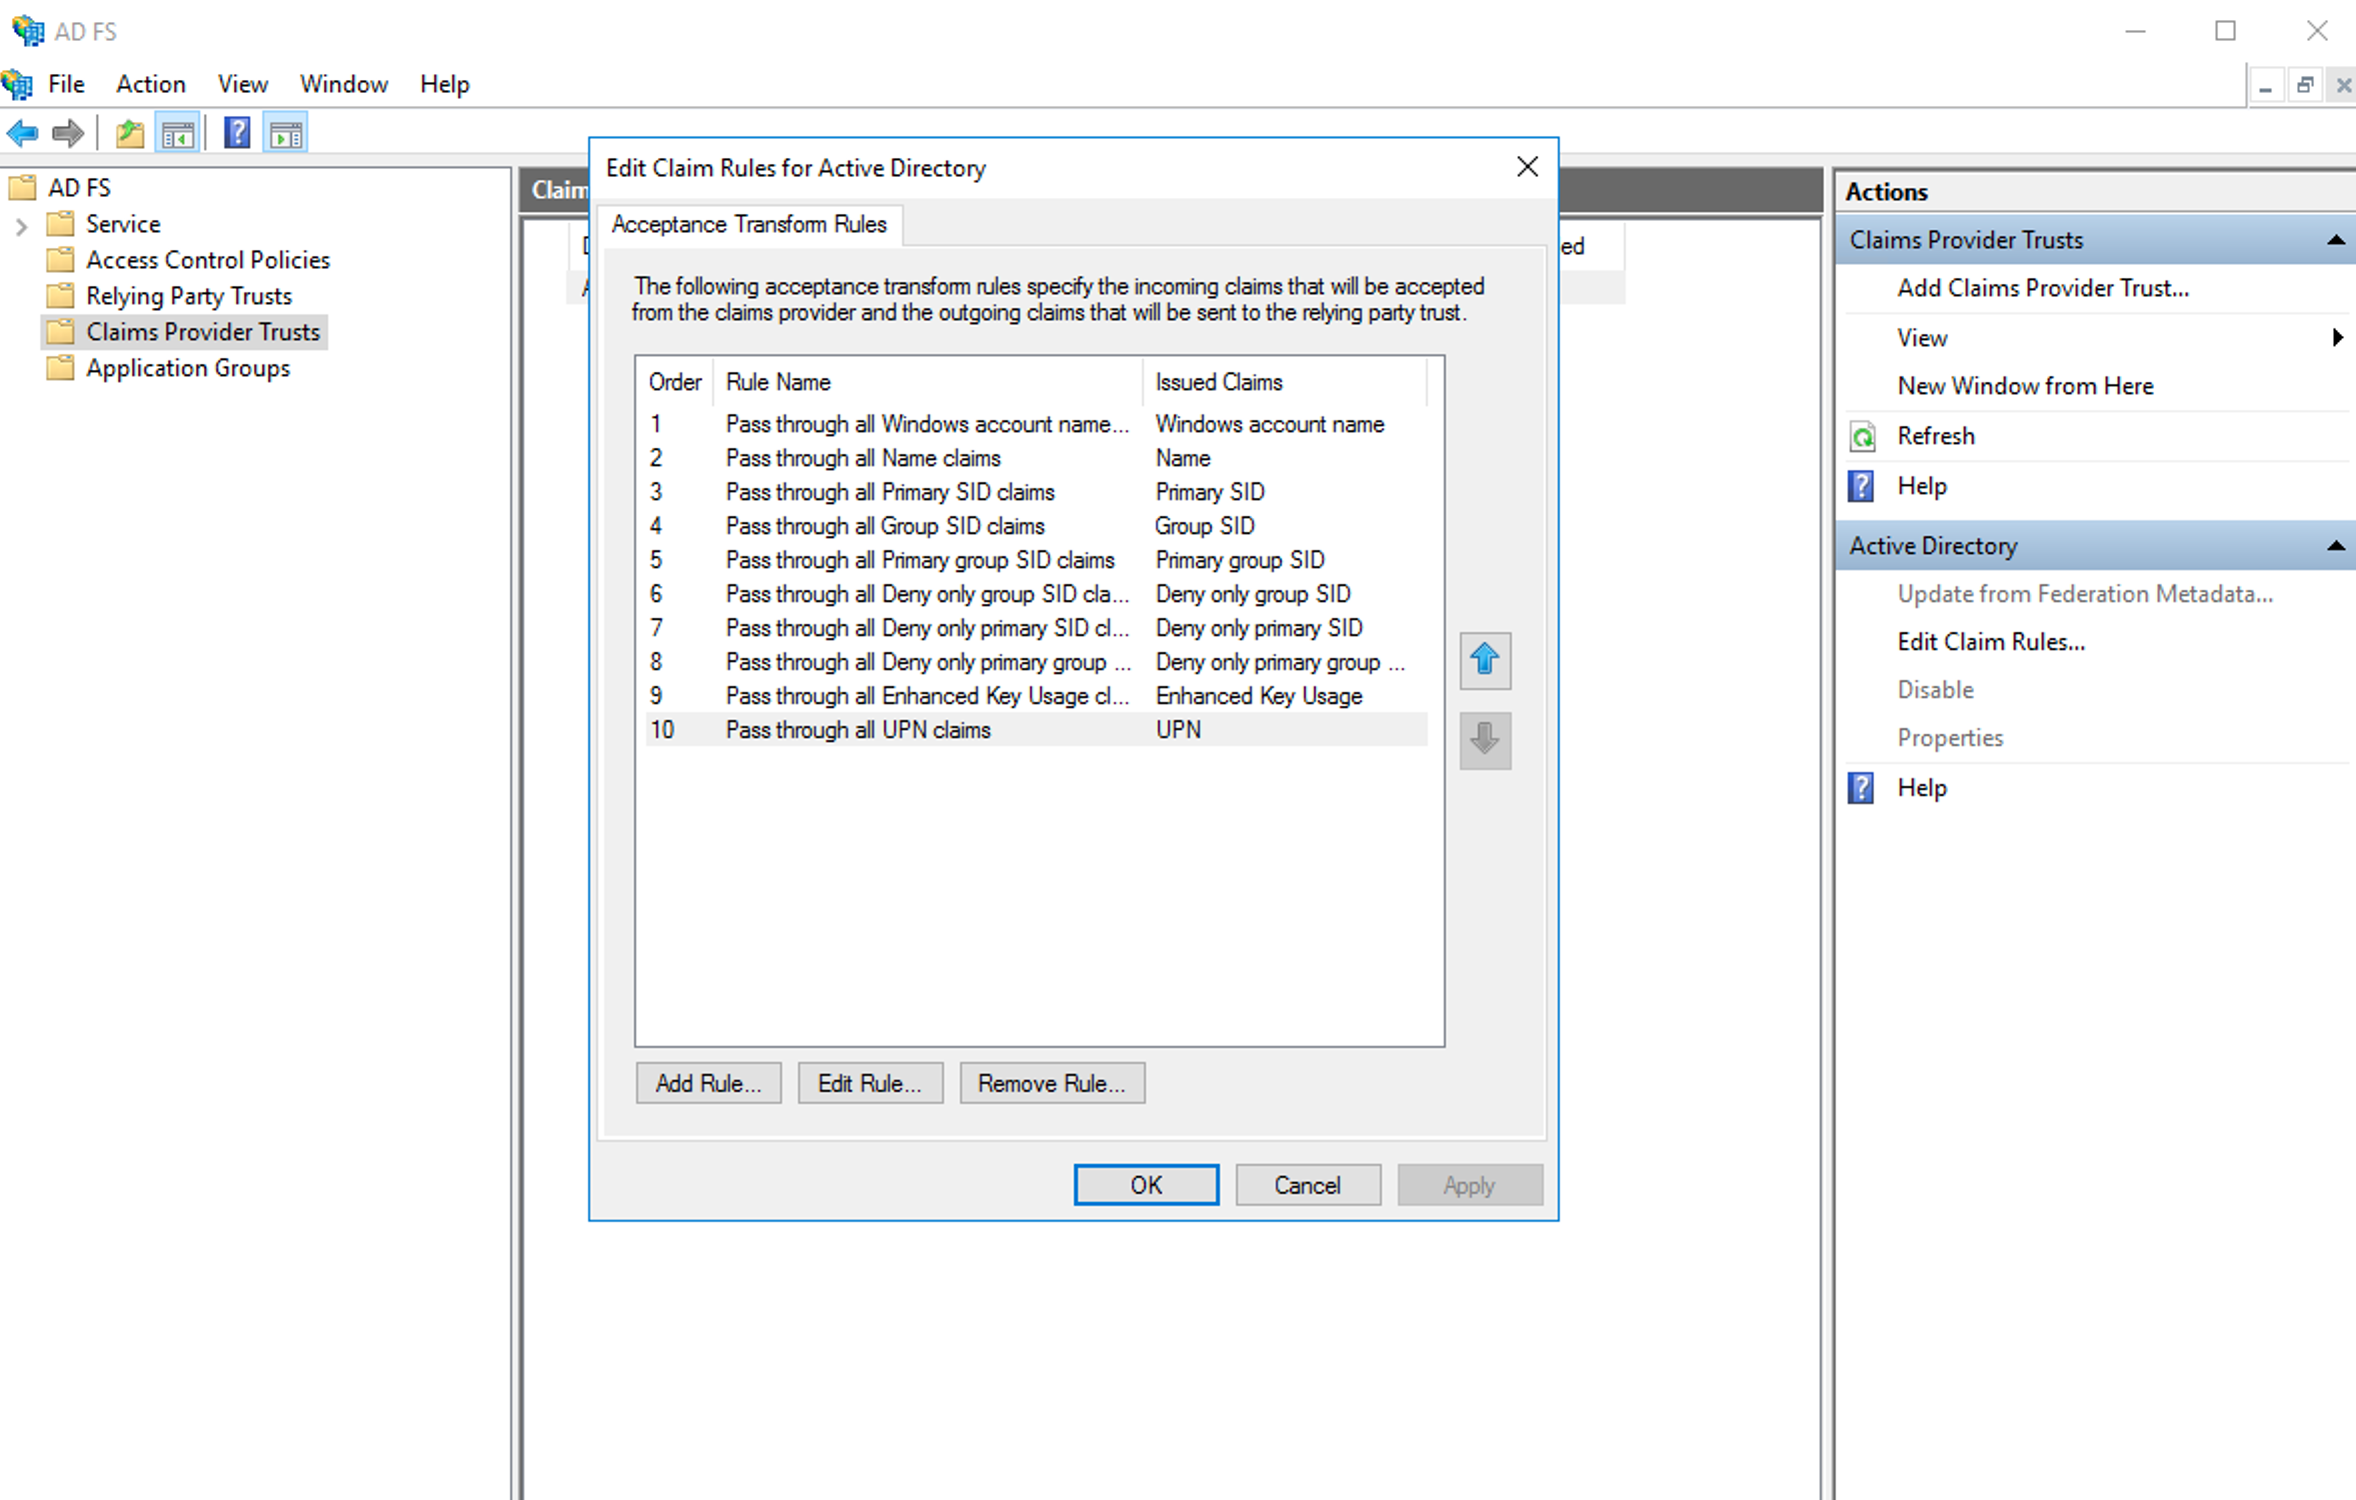Select Claims Provider Trusts in the tree
This screenshot has width=2356, height=1500.
(x=203, y=332)
